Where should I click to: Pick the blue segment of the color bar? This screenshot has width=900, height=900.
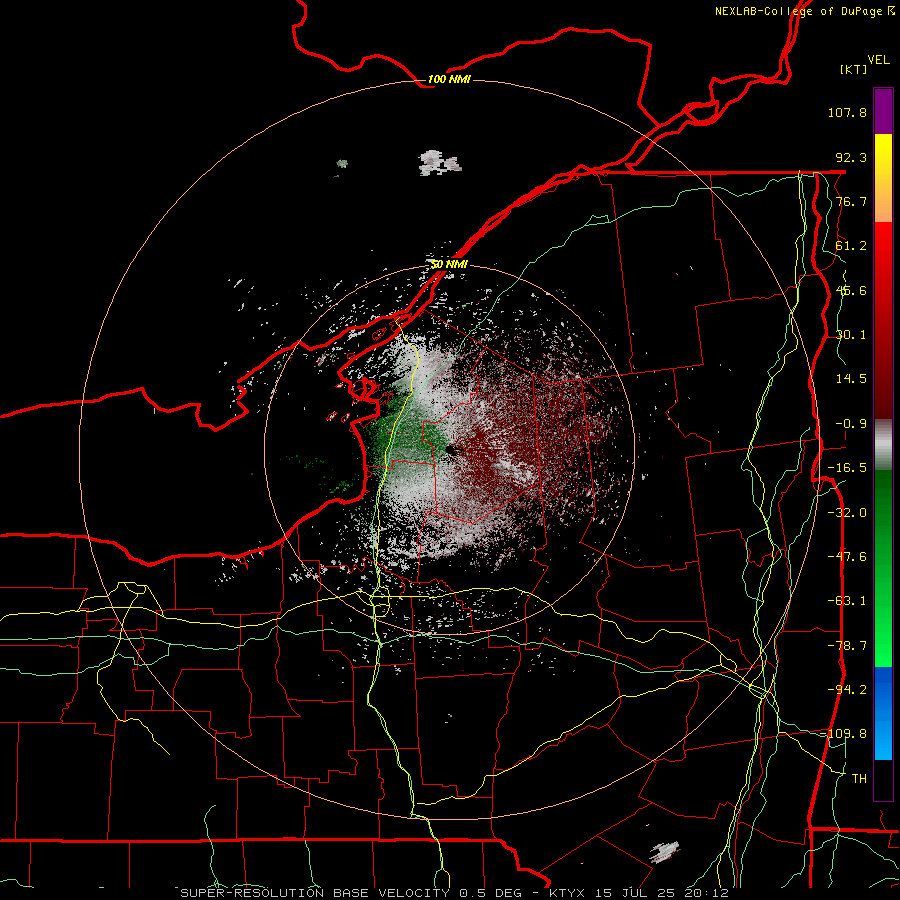(x=883, y=713)
